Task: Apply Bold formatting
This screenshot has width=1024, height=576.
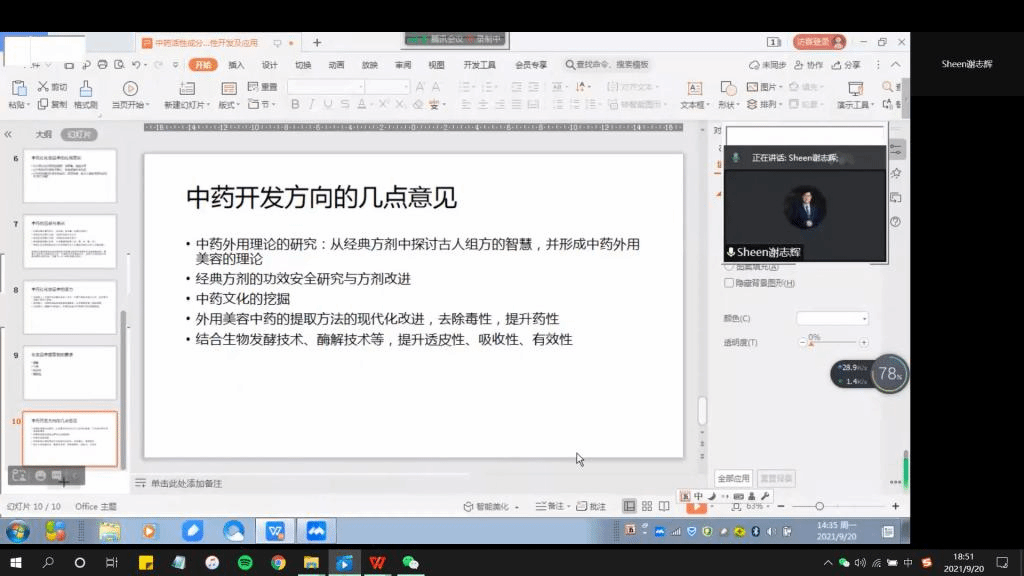Action: tap(295, 104)
